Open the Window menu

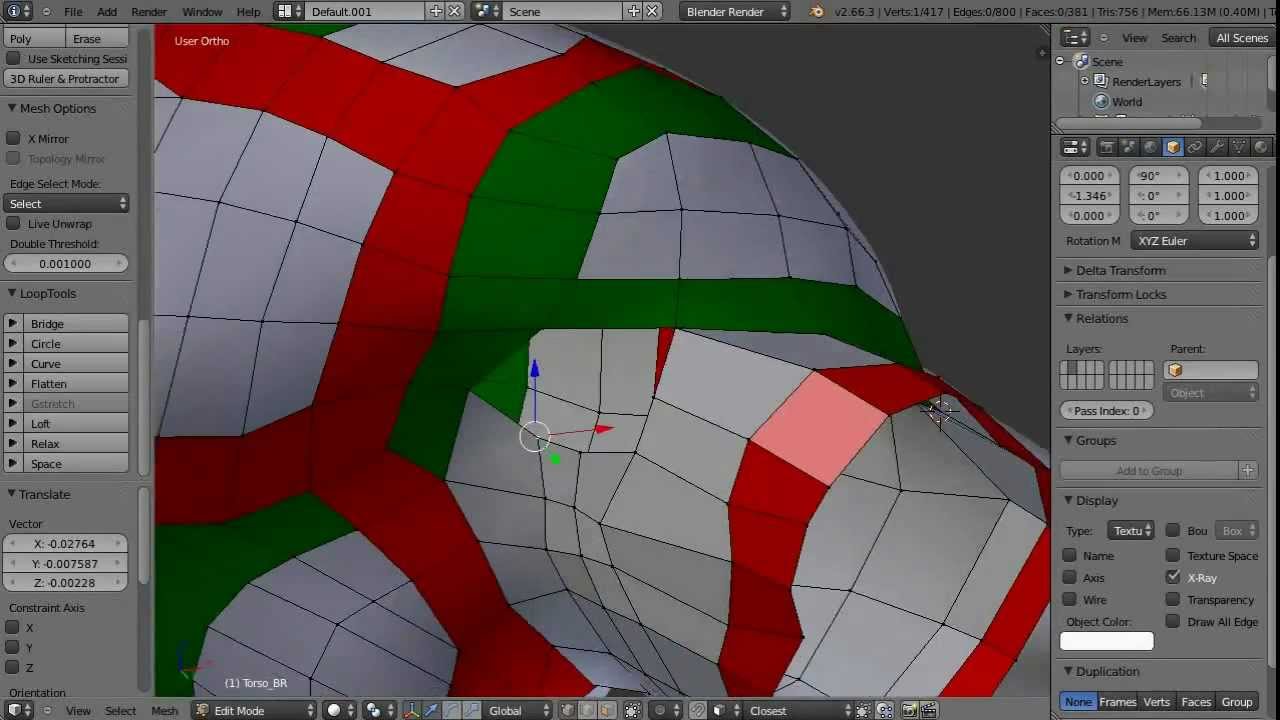pyautogui.click(x=202, y=11)
